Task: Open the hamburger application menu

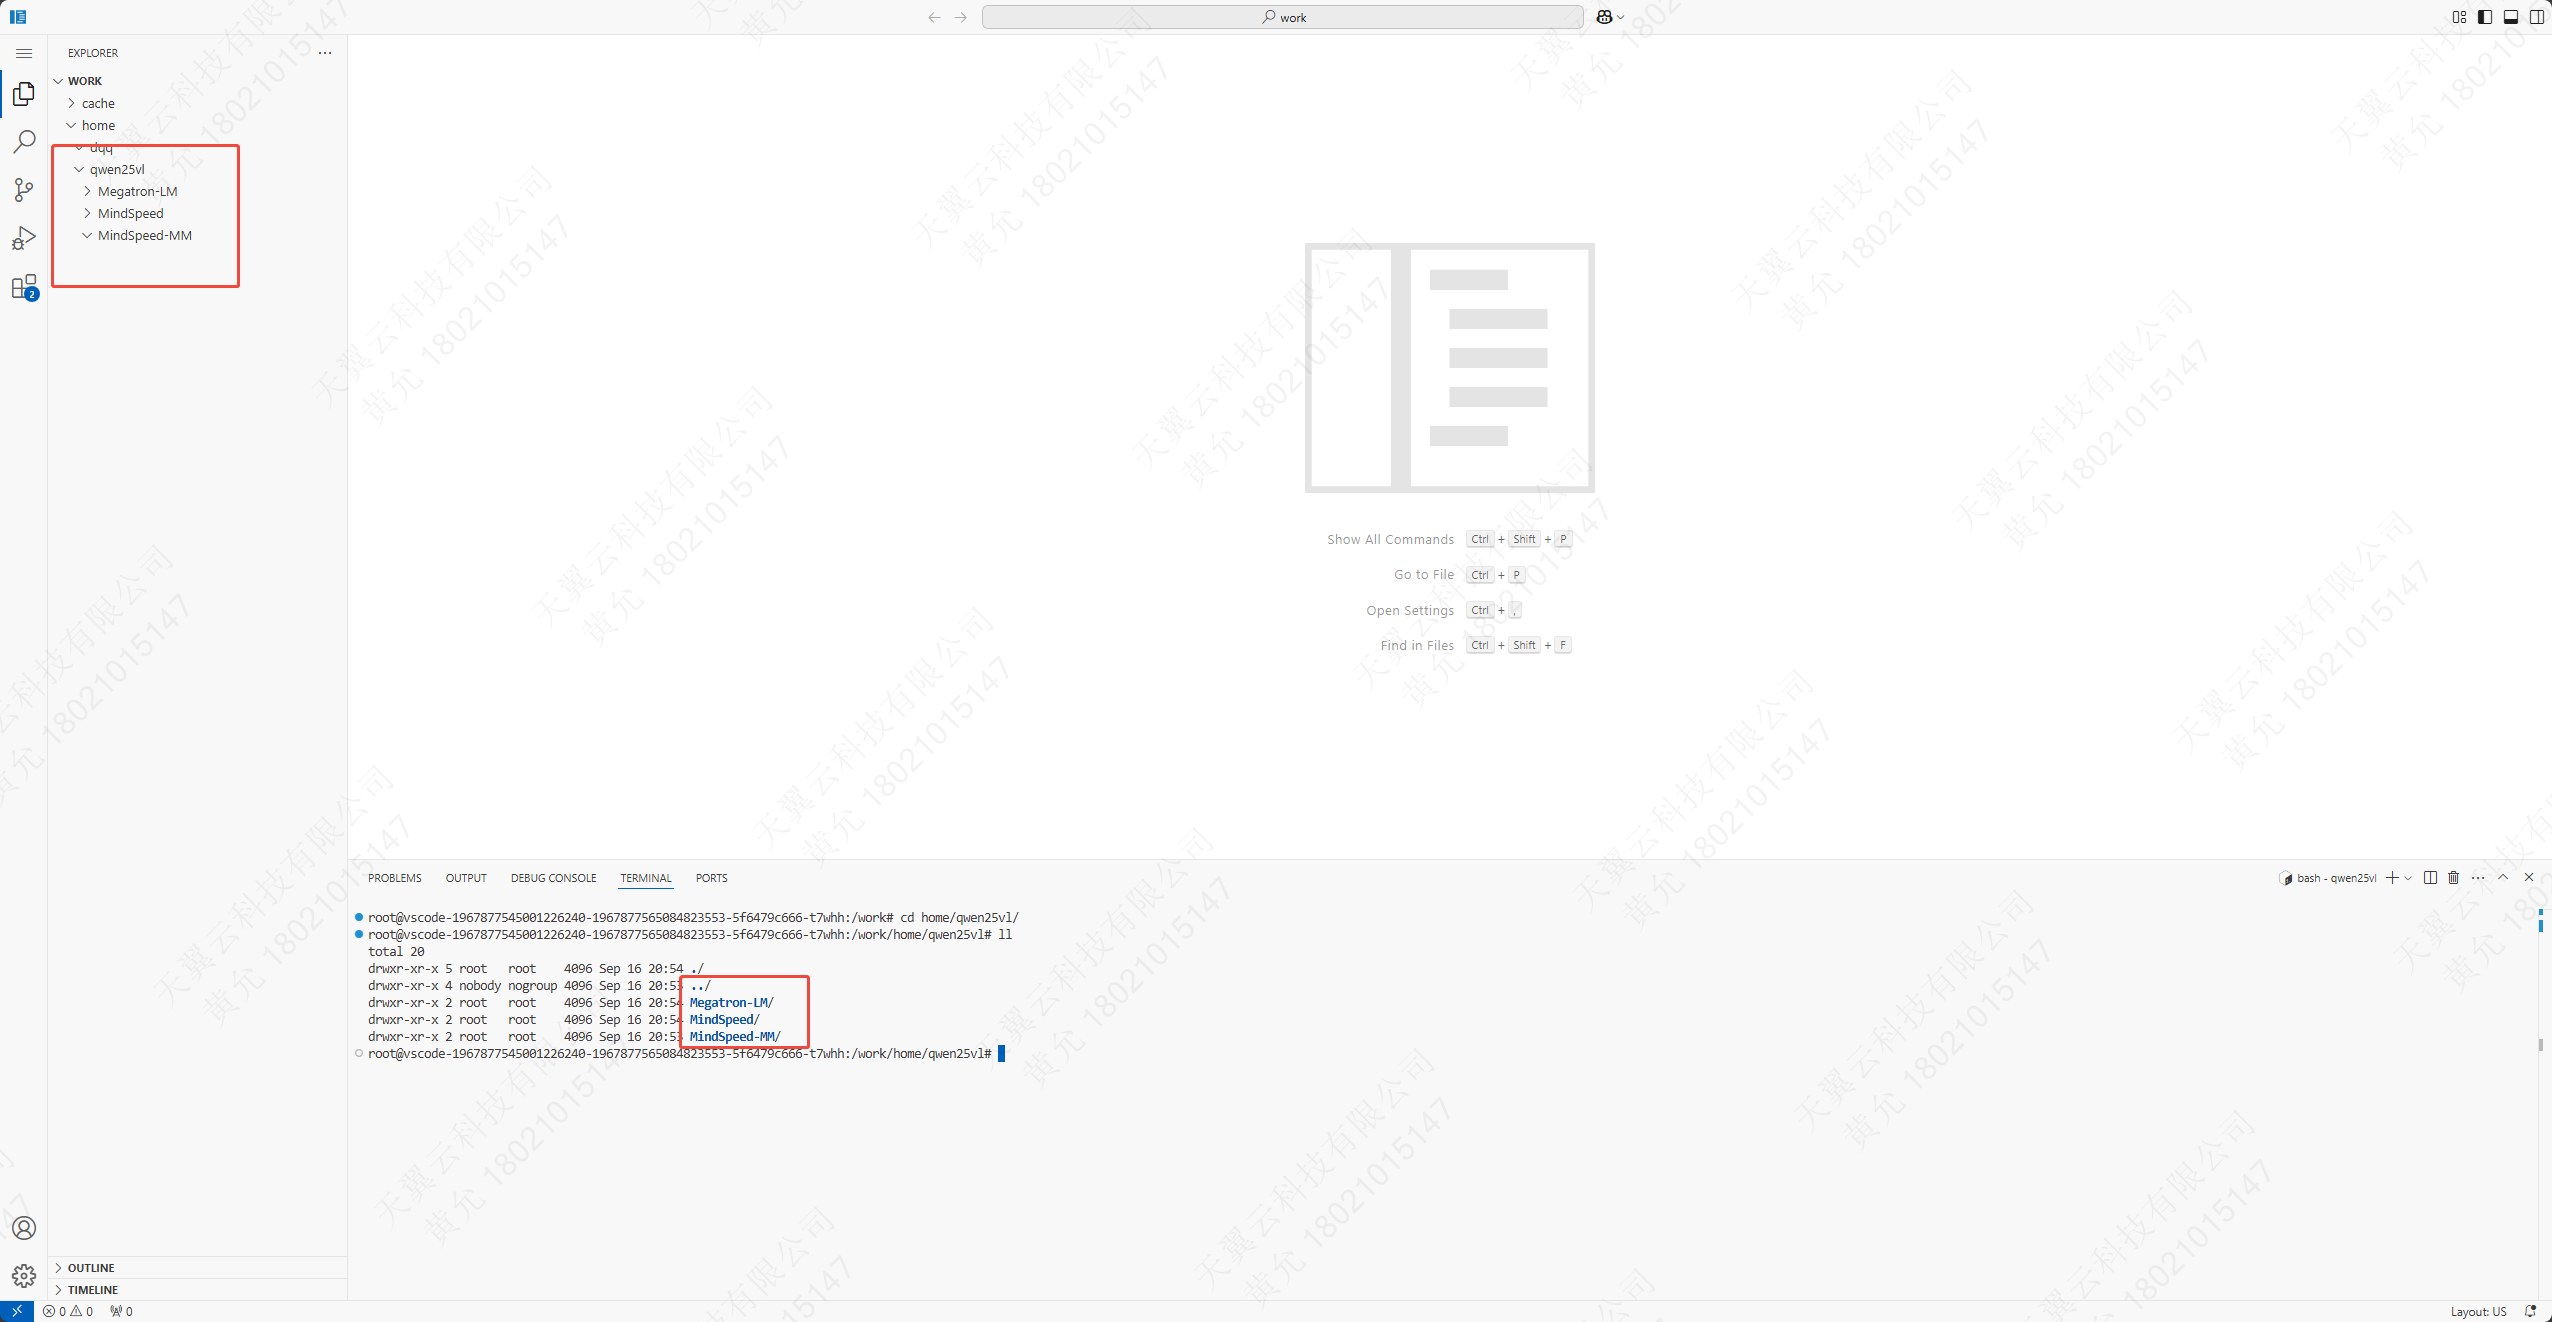Action: [24, 53]
